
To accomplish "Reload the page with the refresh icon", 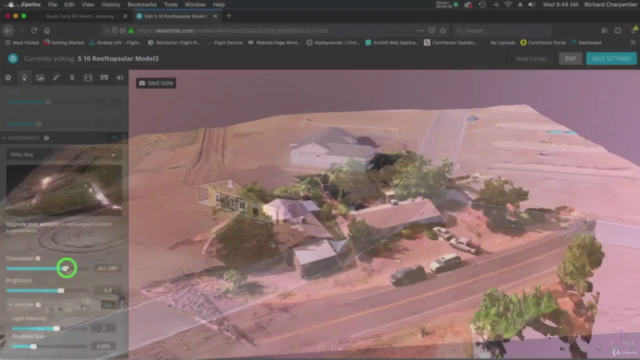I will tap(34, 31).
